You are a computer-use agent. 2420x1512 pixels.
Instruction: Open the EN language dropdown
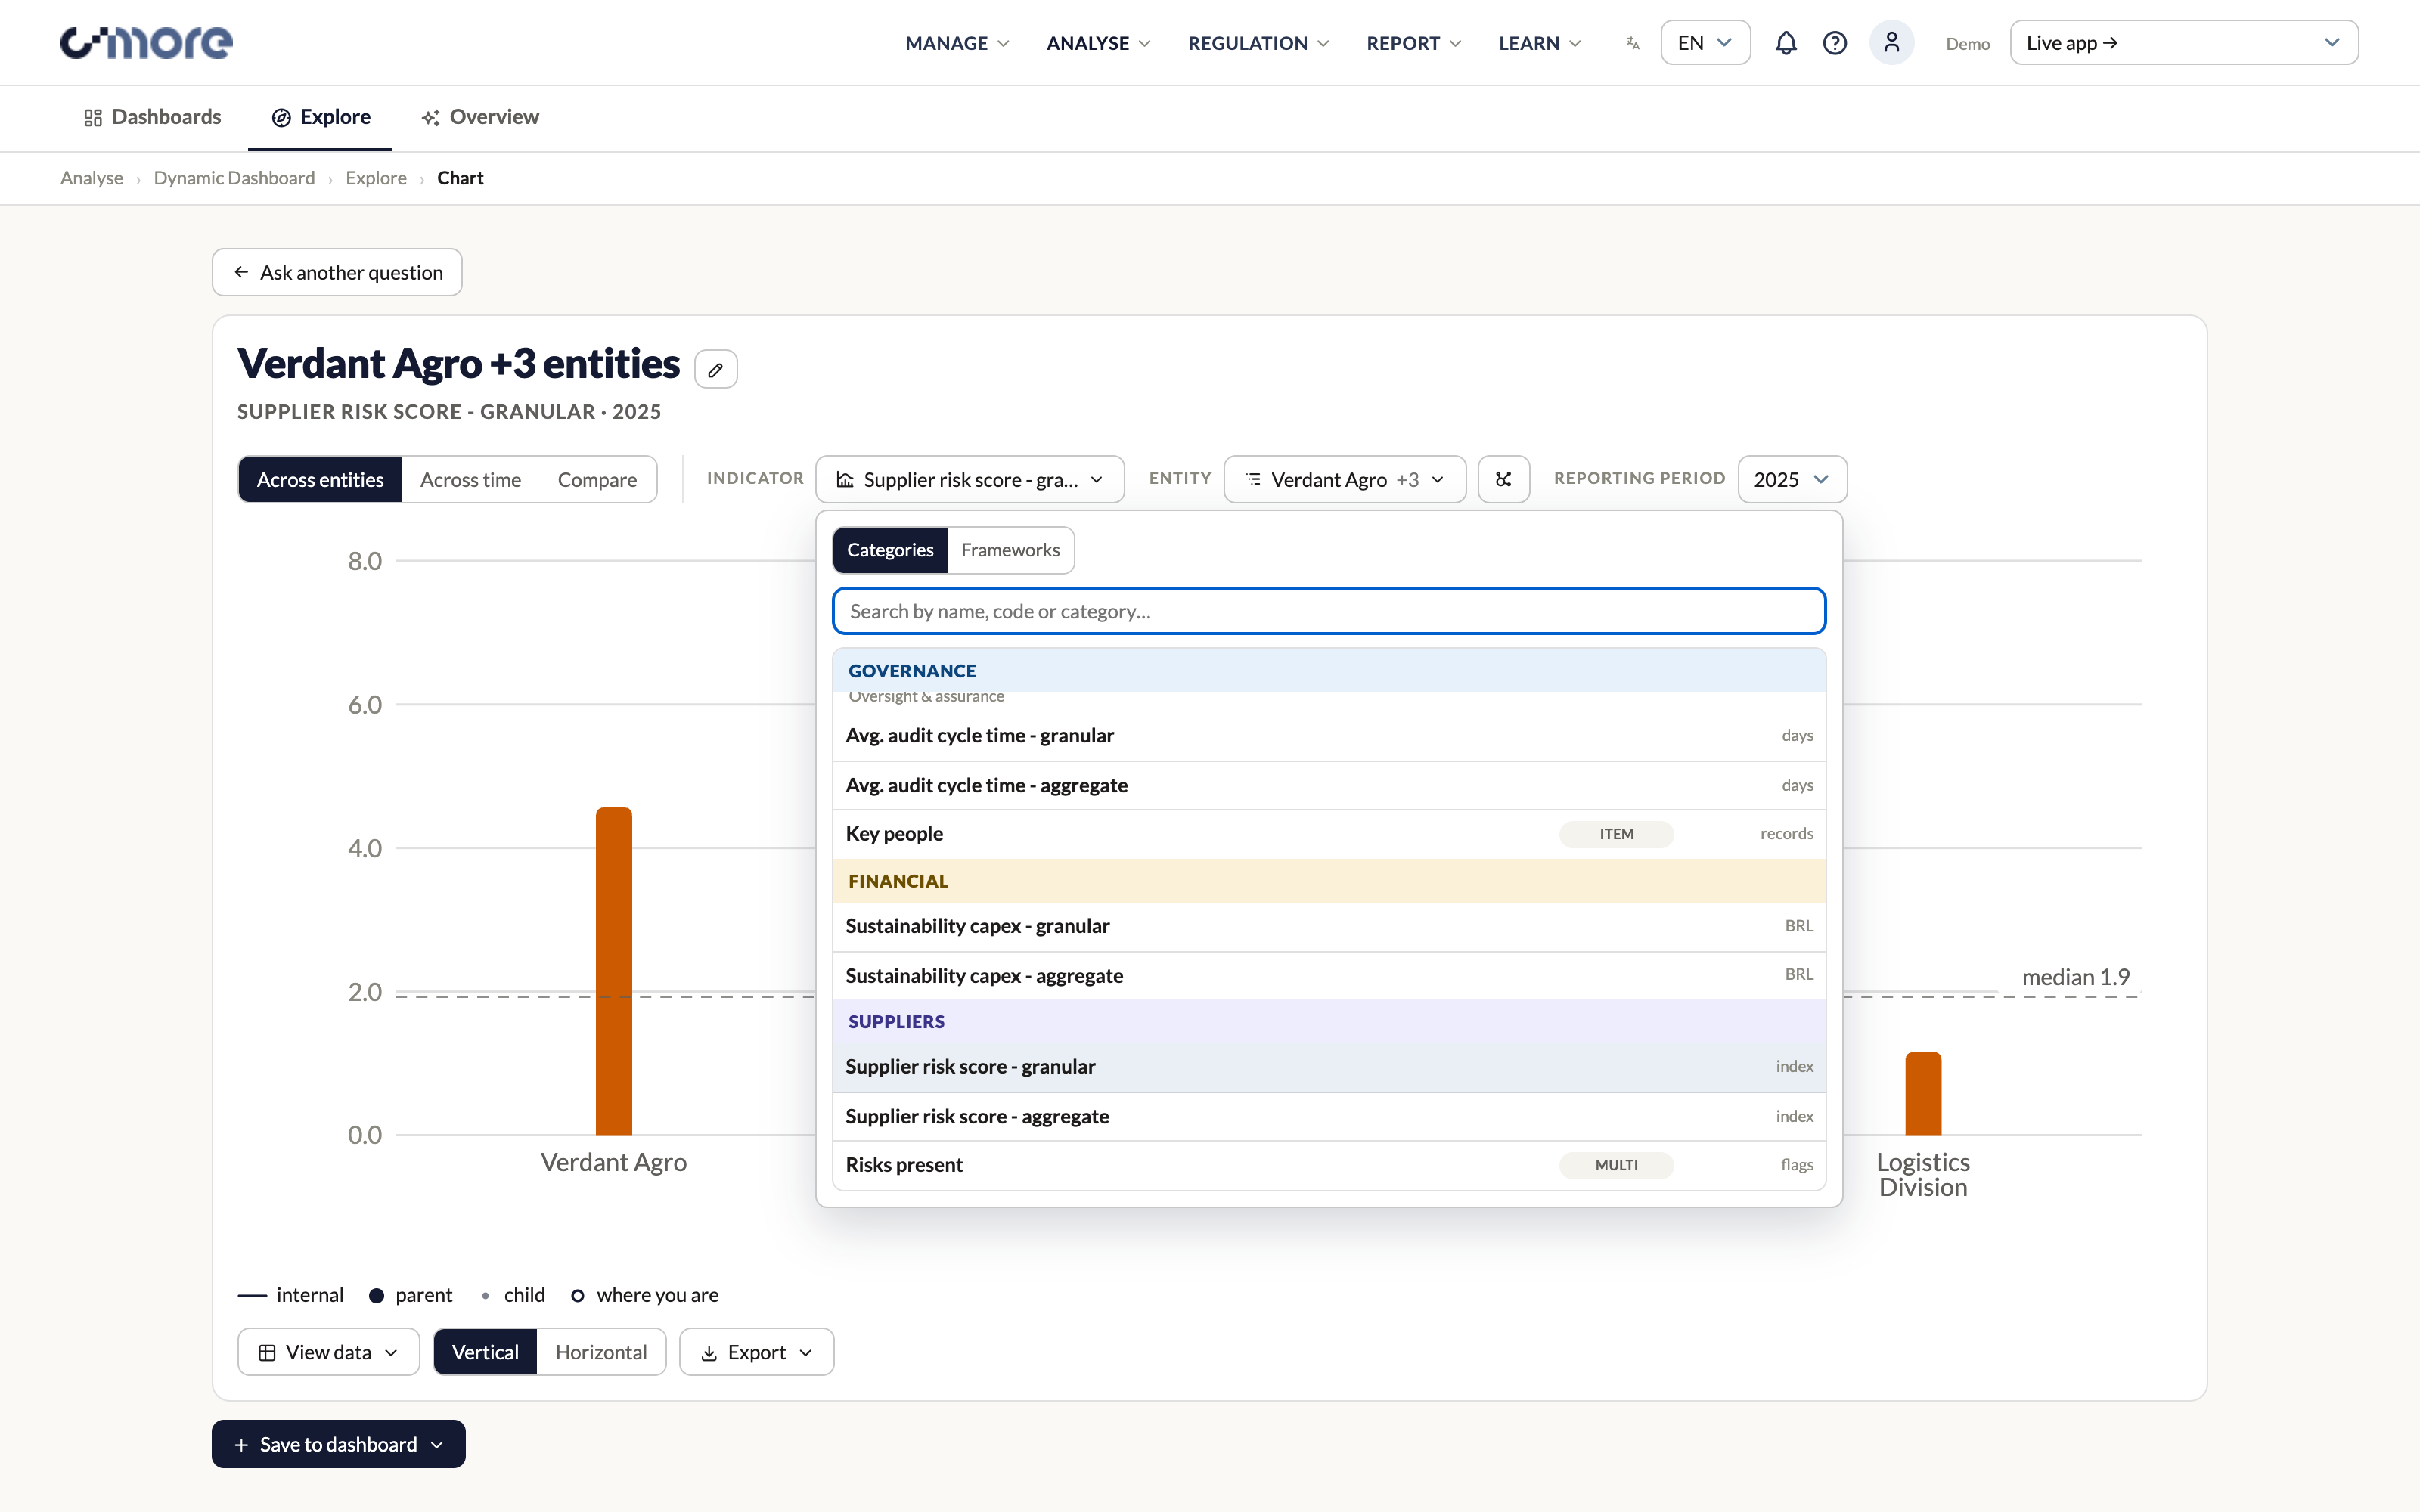[x=1705, y=43]
